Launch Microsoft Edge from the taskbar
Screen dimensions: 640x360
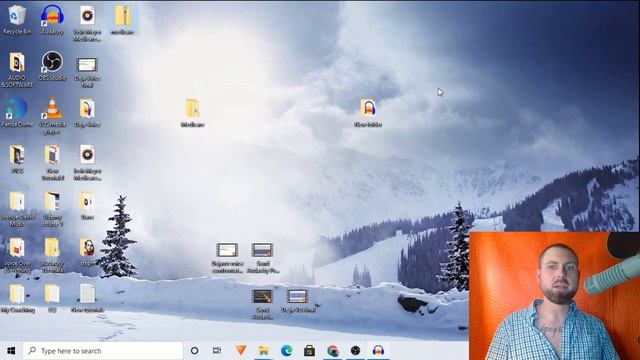(x=287, y=351)
